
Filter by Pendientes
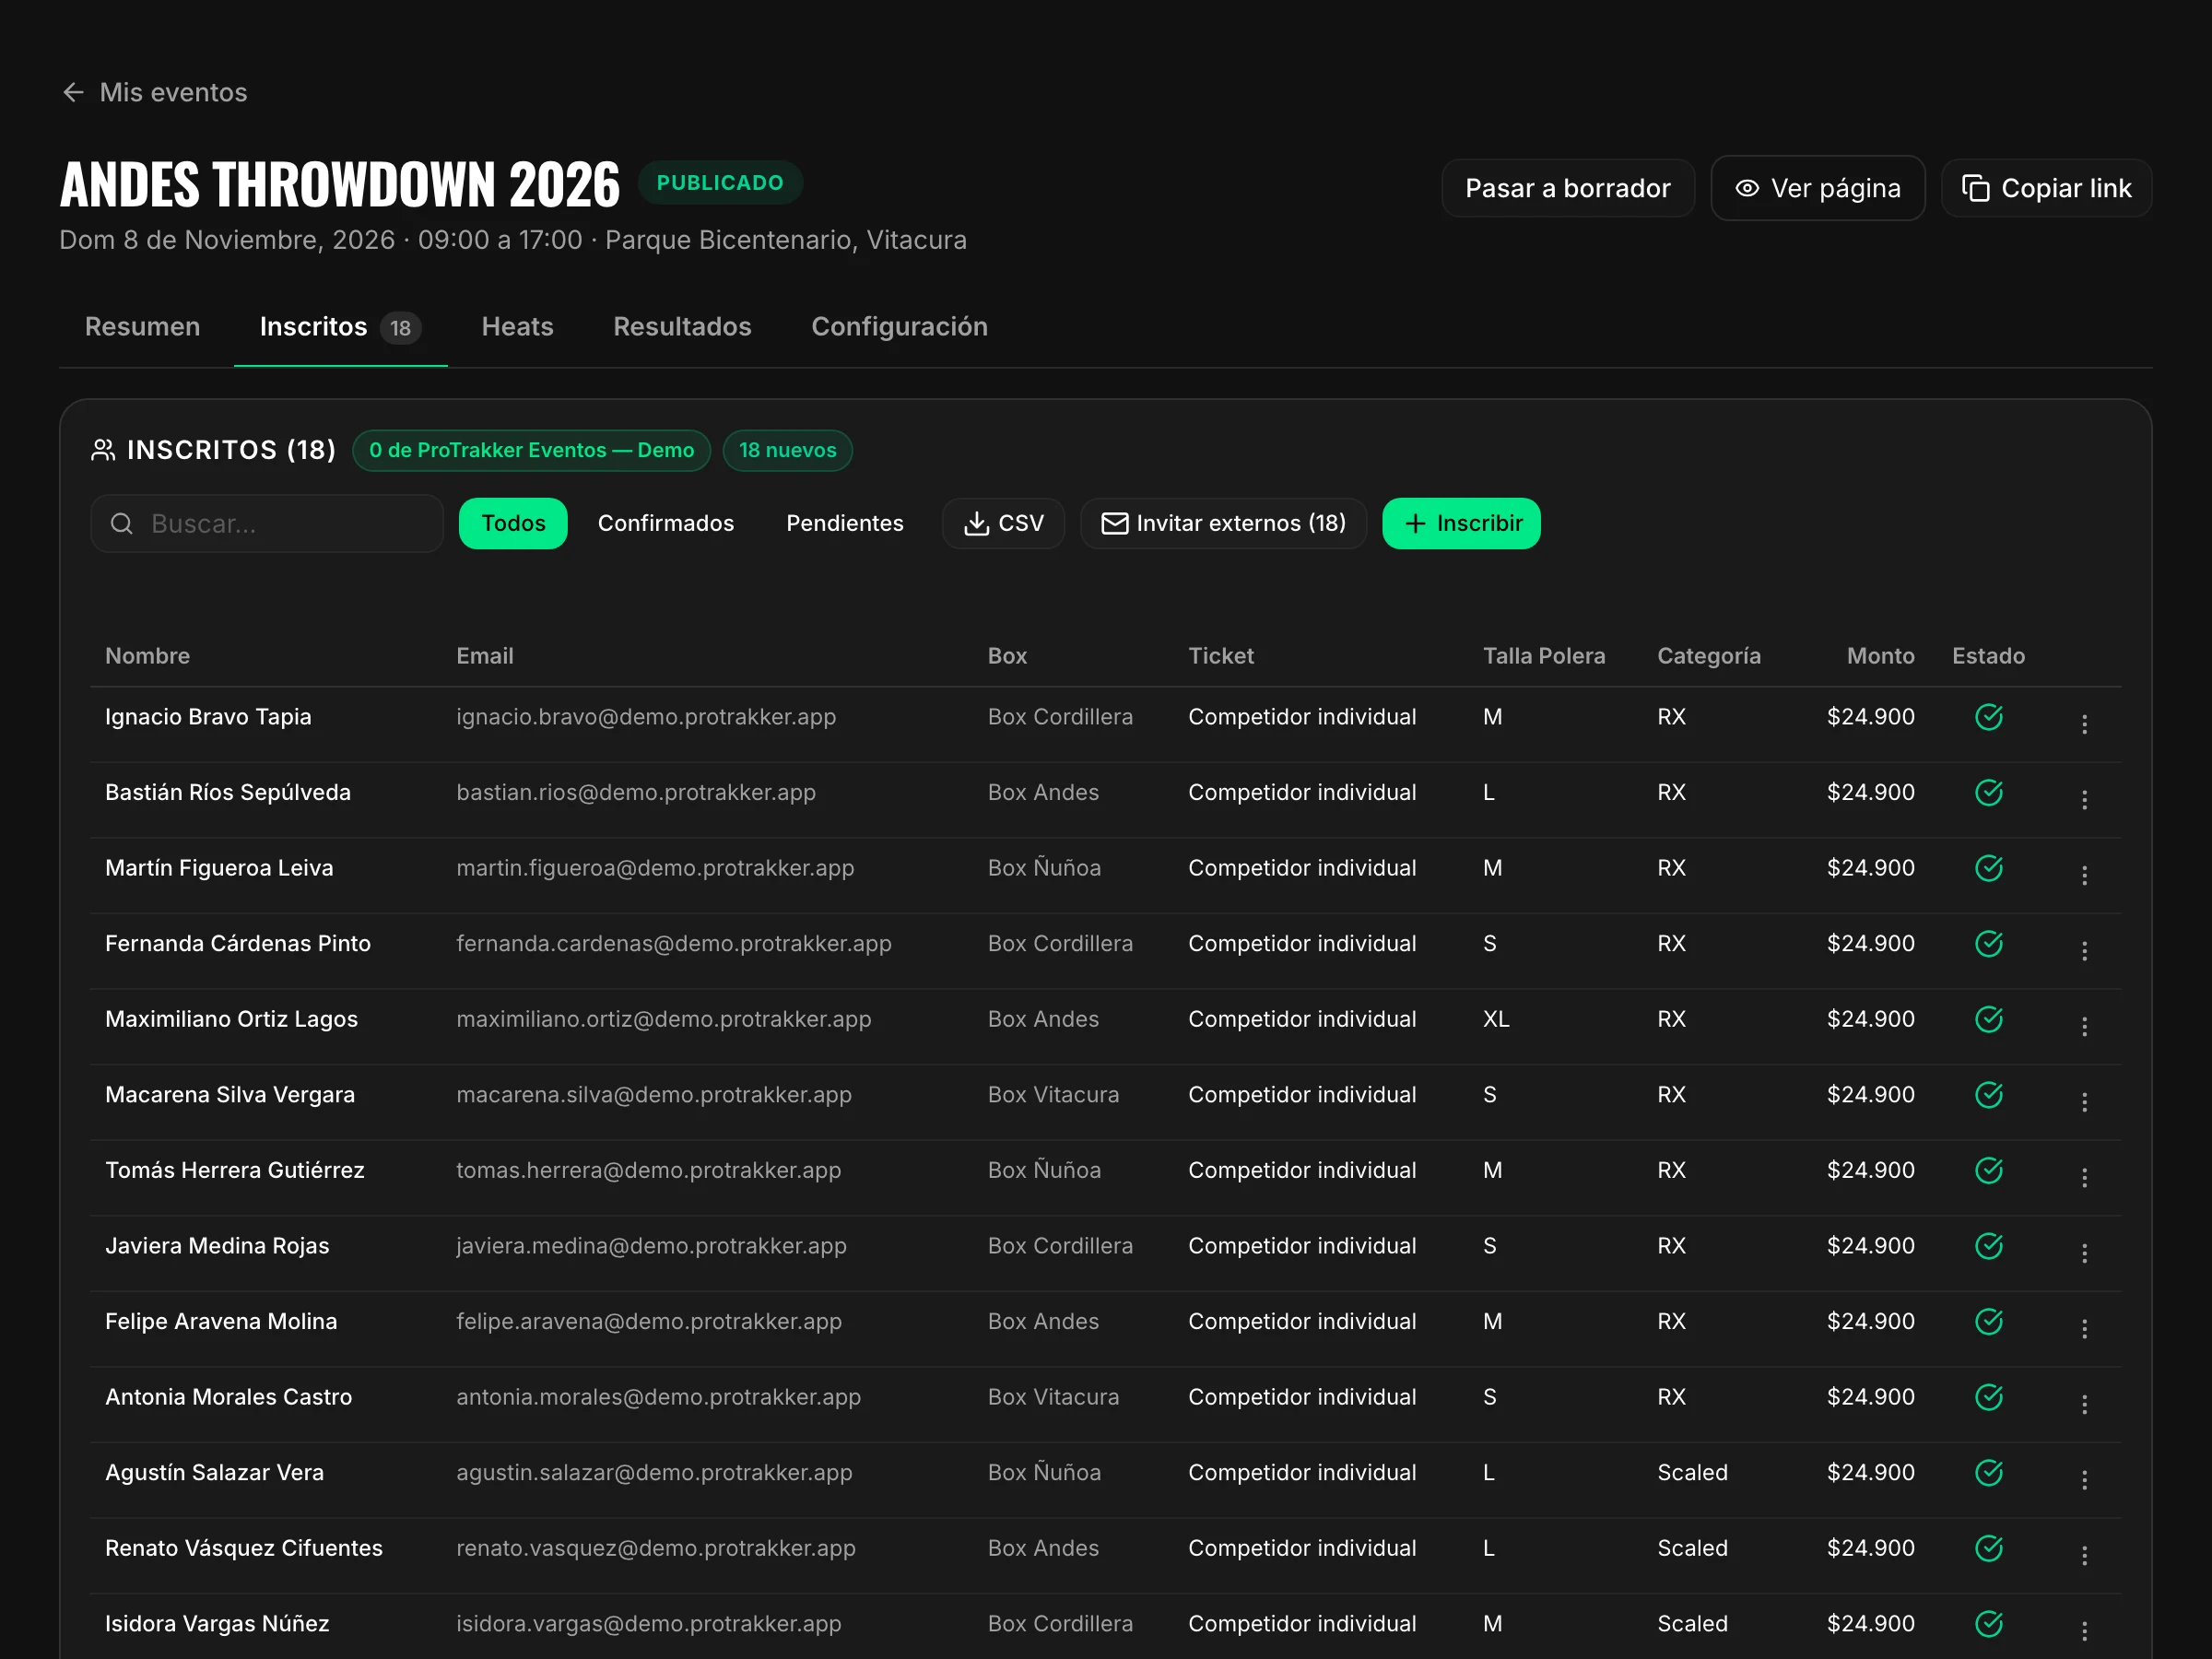click(x=844, y=523)
